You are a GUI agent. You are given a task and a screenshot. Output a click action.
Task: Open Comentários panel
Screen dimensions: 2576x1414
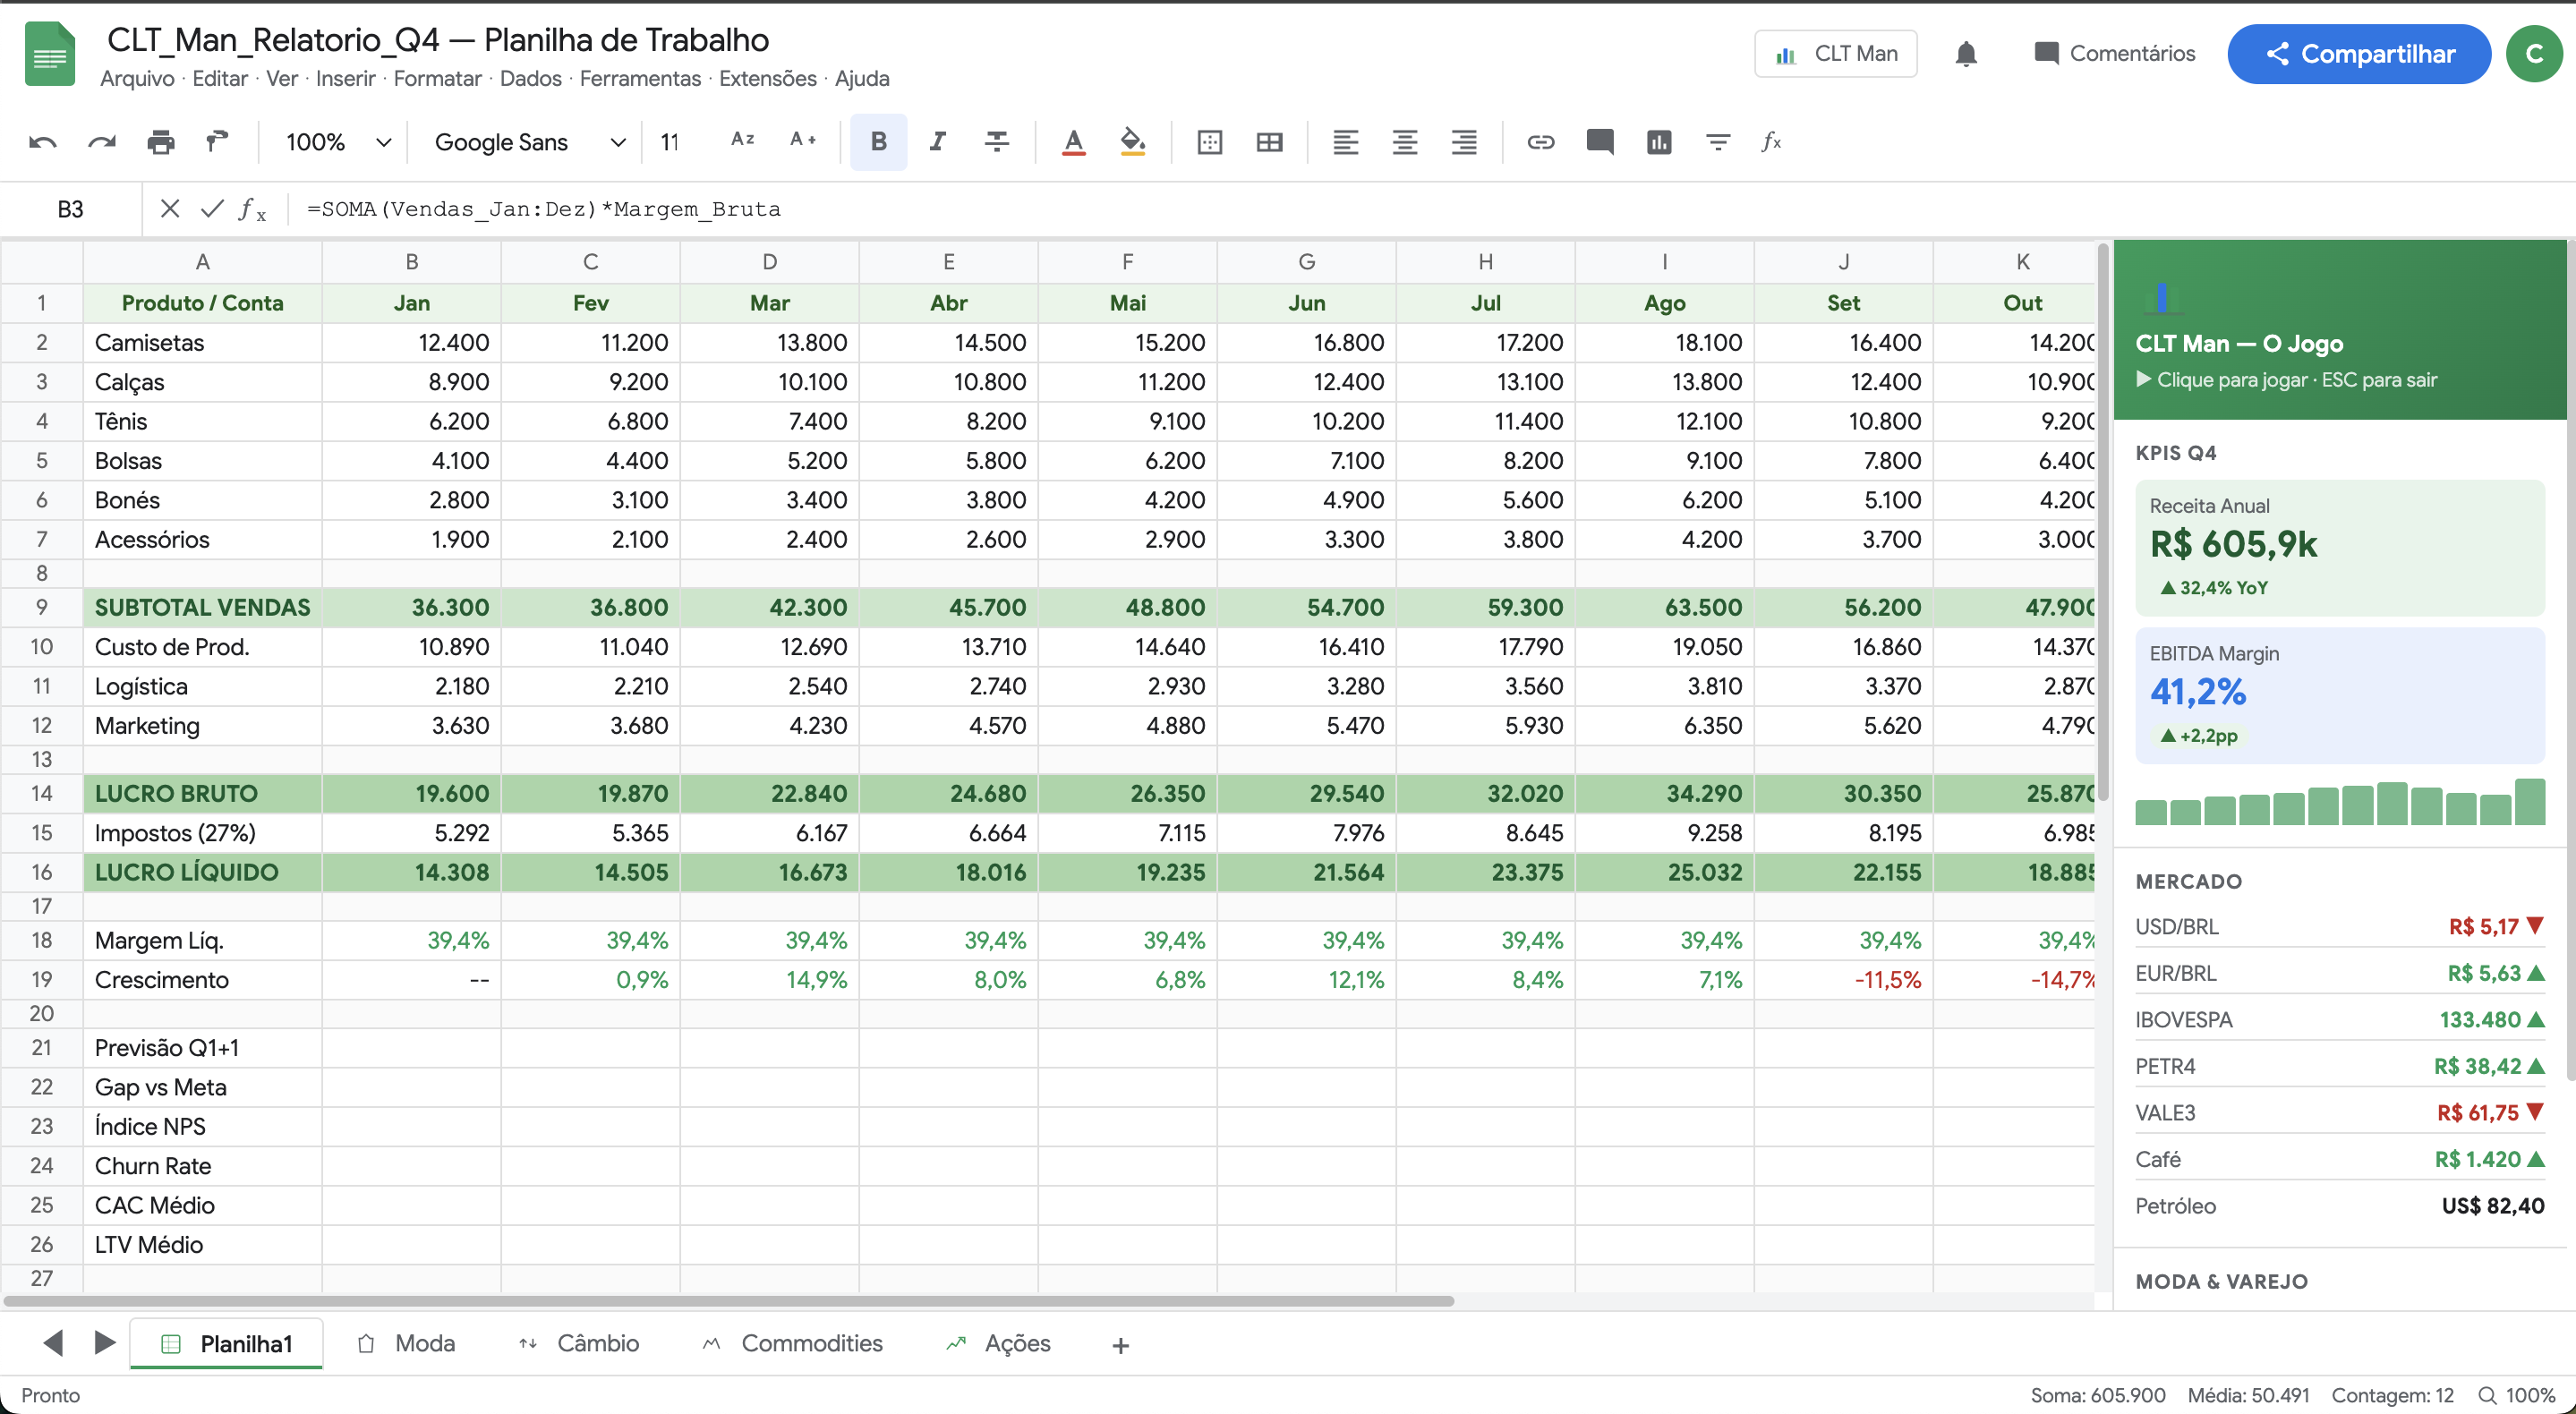pos(2114,54)
